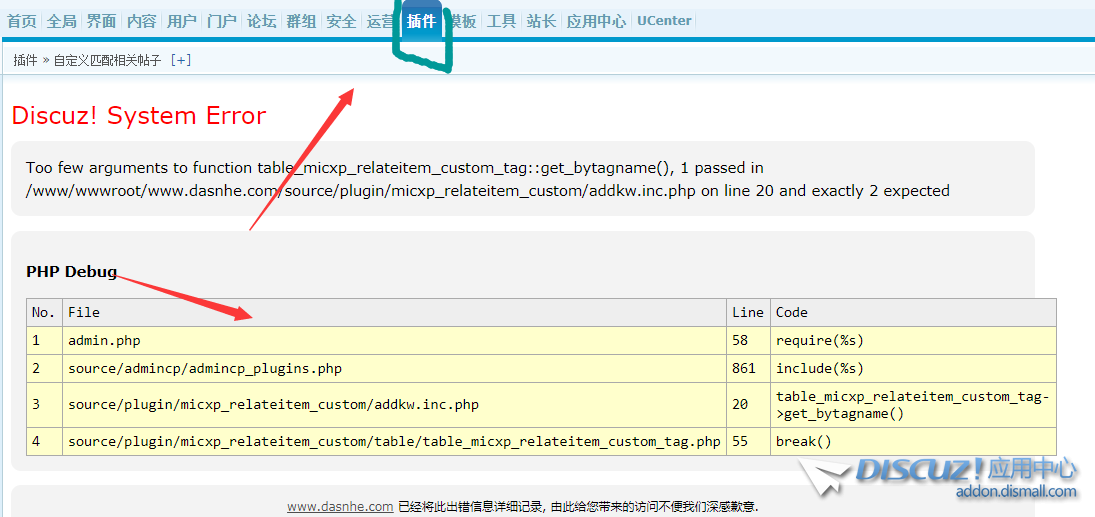
Task: Open the 应用中心 tab
Action: (x=596, y=21)
